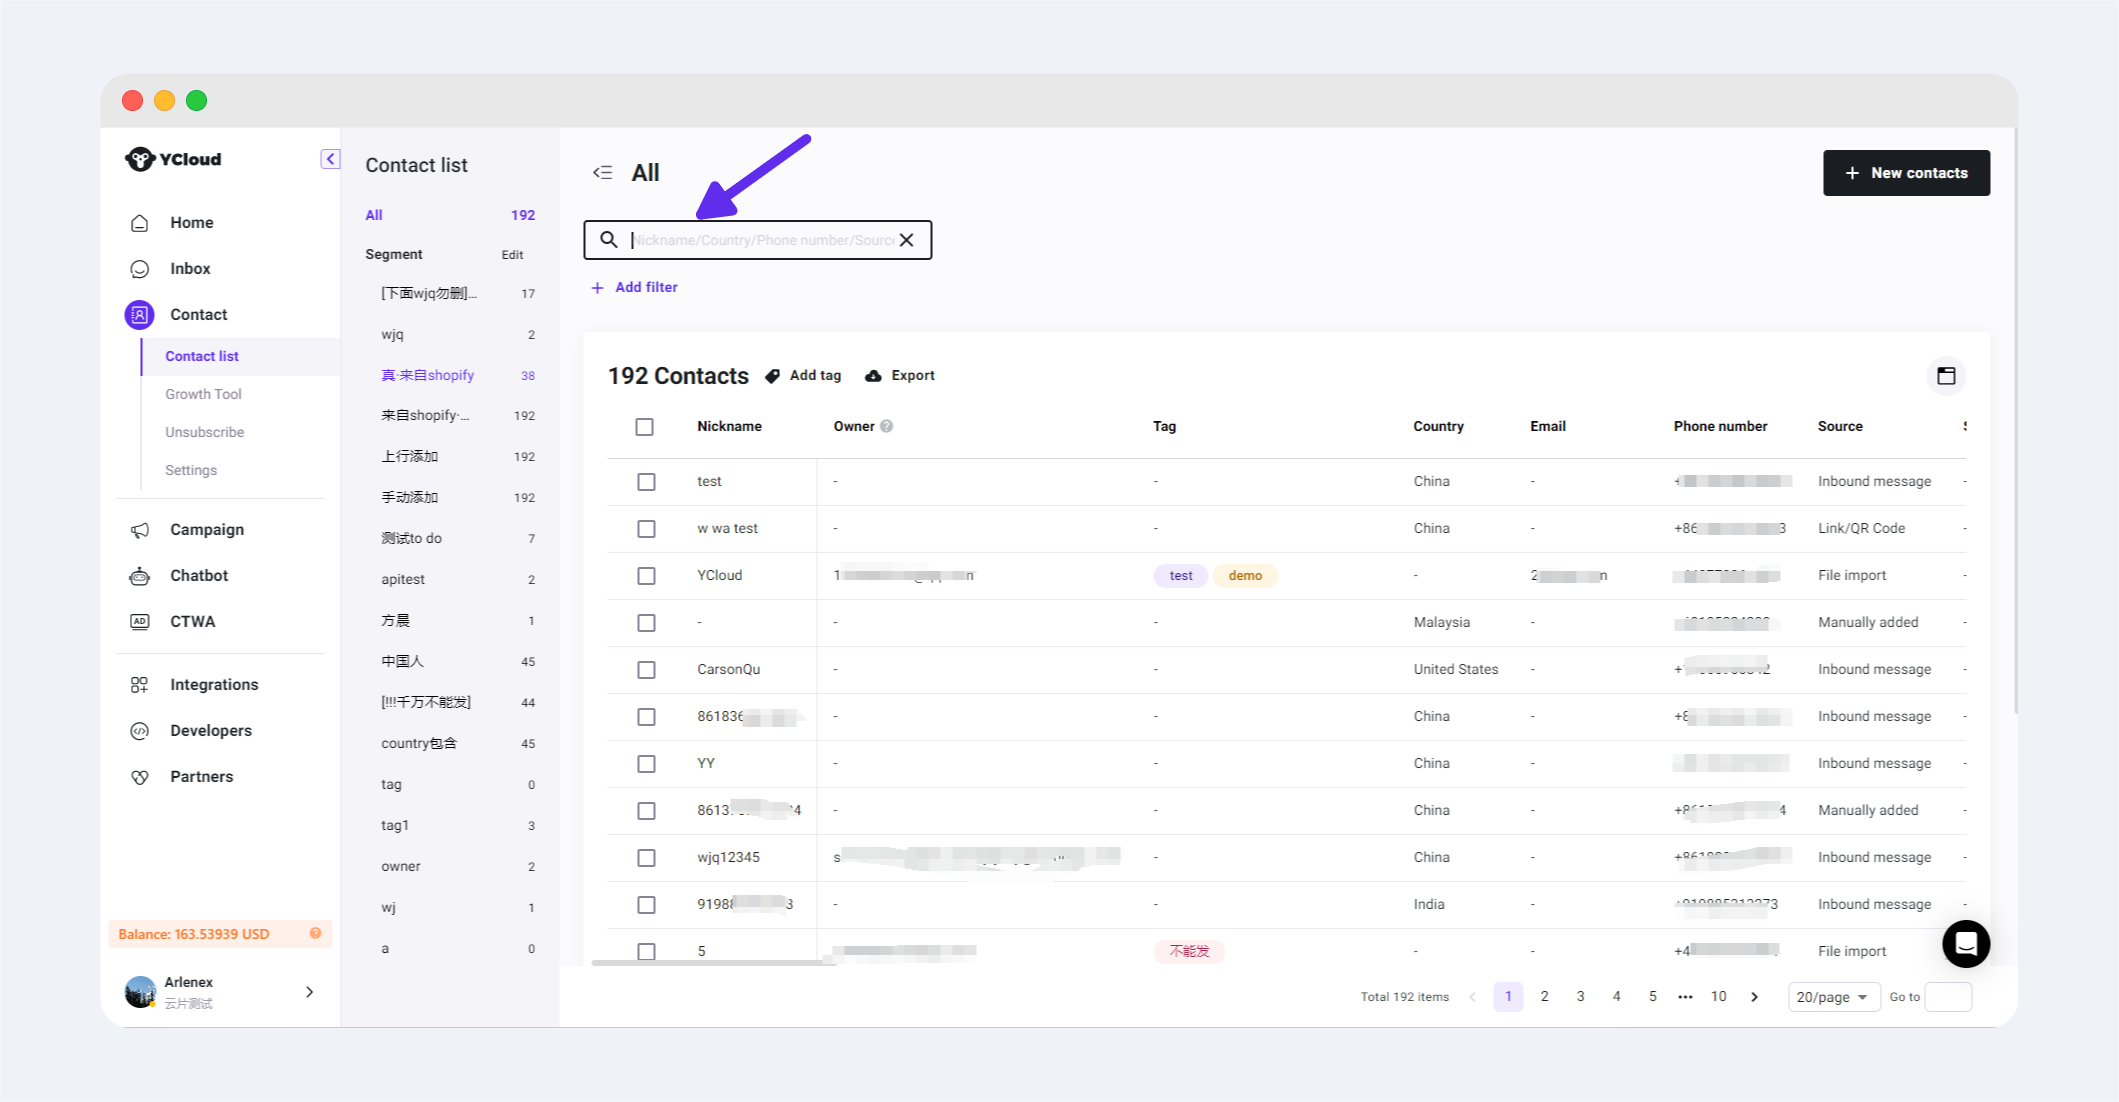Expand the Arlenex account menu chevron
The width and height of the screenshot is (2119, 1102).
pos(309,992)
